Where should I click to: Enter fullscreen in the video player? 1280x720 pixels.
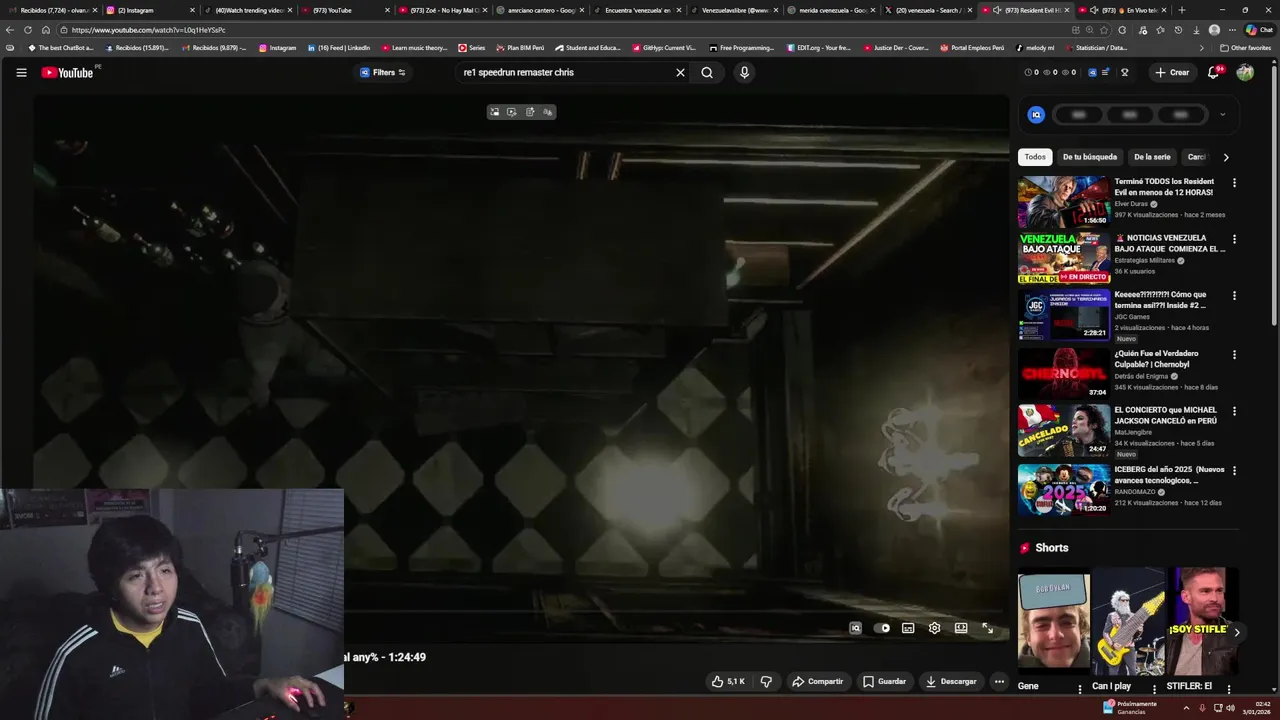tap(988, 628)
